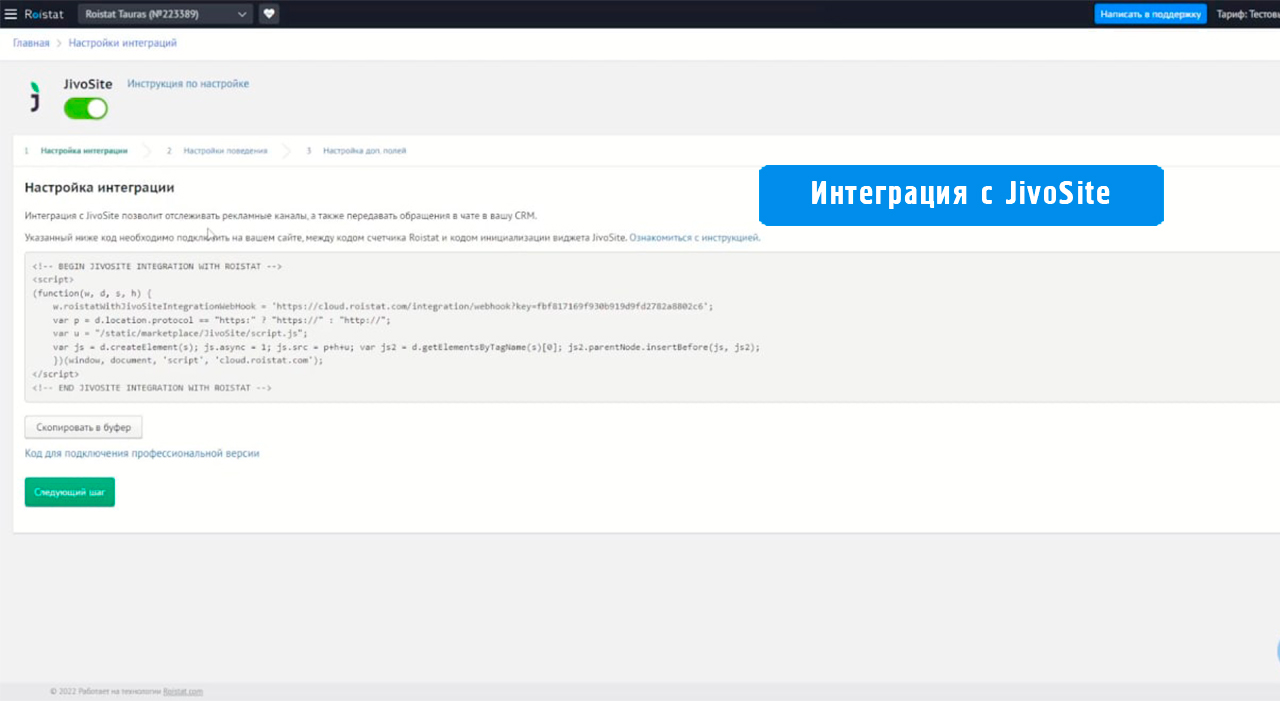Open Инструкция по настройке link
This screenshot has width=1280, height=701.
coord(188,84)
